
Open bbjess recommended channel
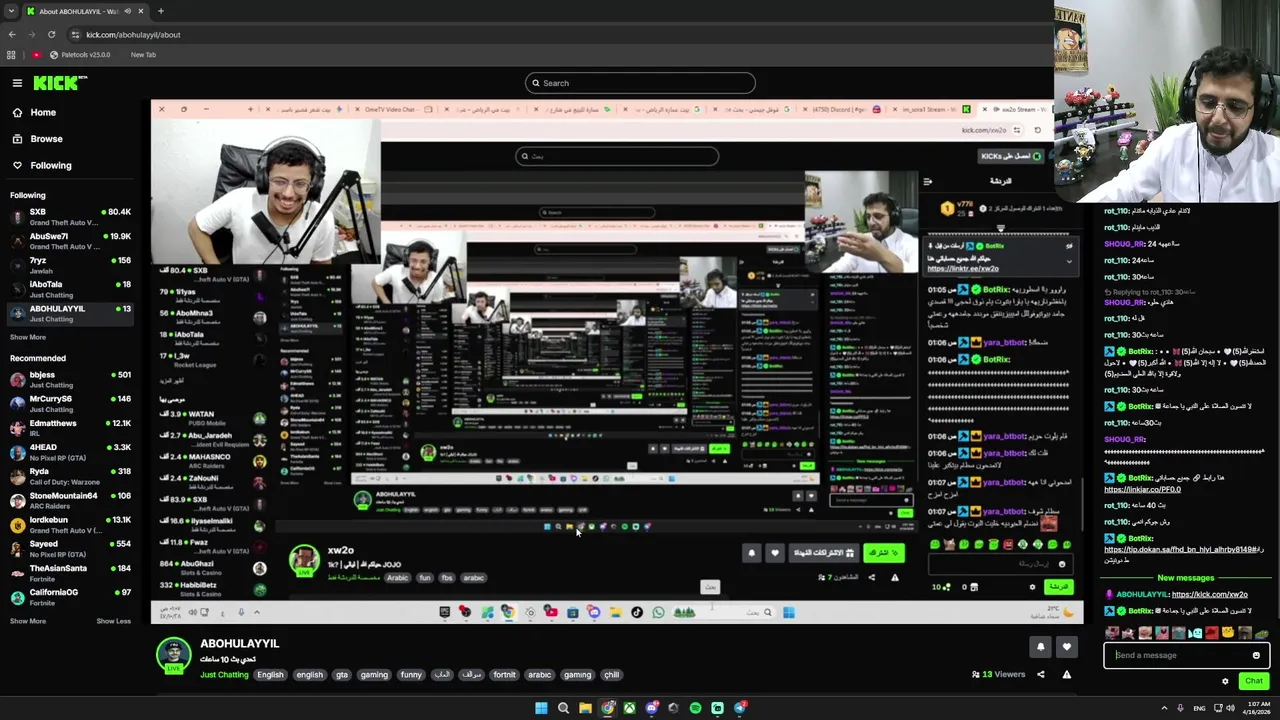[x=70, y=379]
